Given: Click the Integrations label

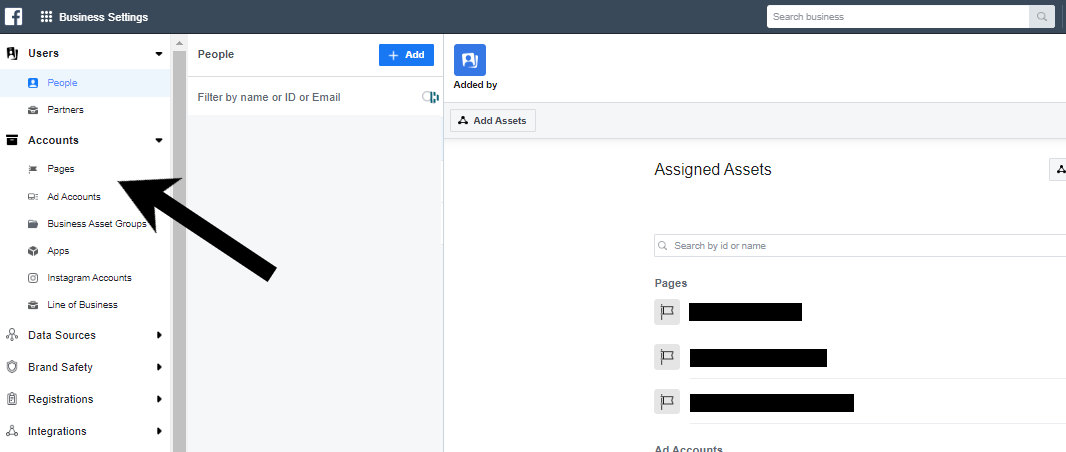Looking at the screenshot, I should tap(57, 431).
